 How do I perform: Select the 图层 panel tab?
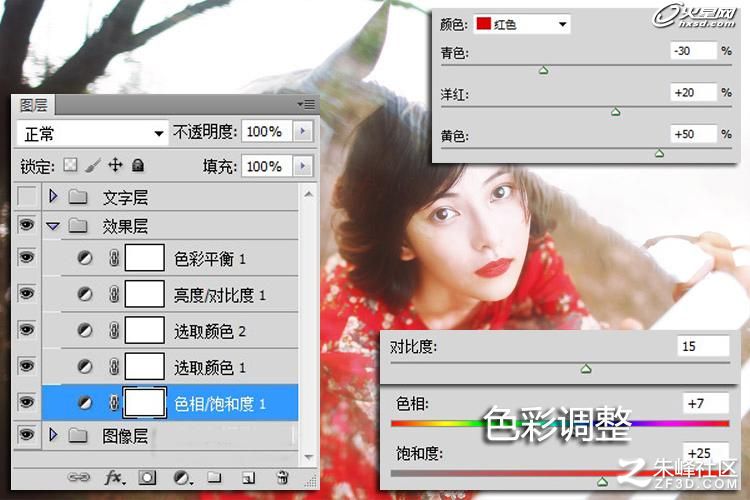click(33, 105)
